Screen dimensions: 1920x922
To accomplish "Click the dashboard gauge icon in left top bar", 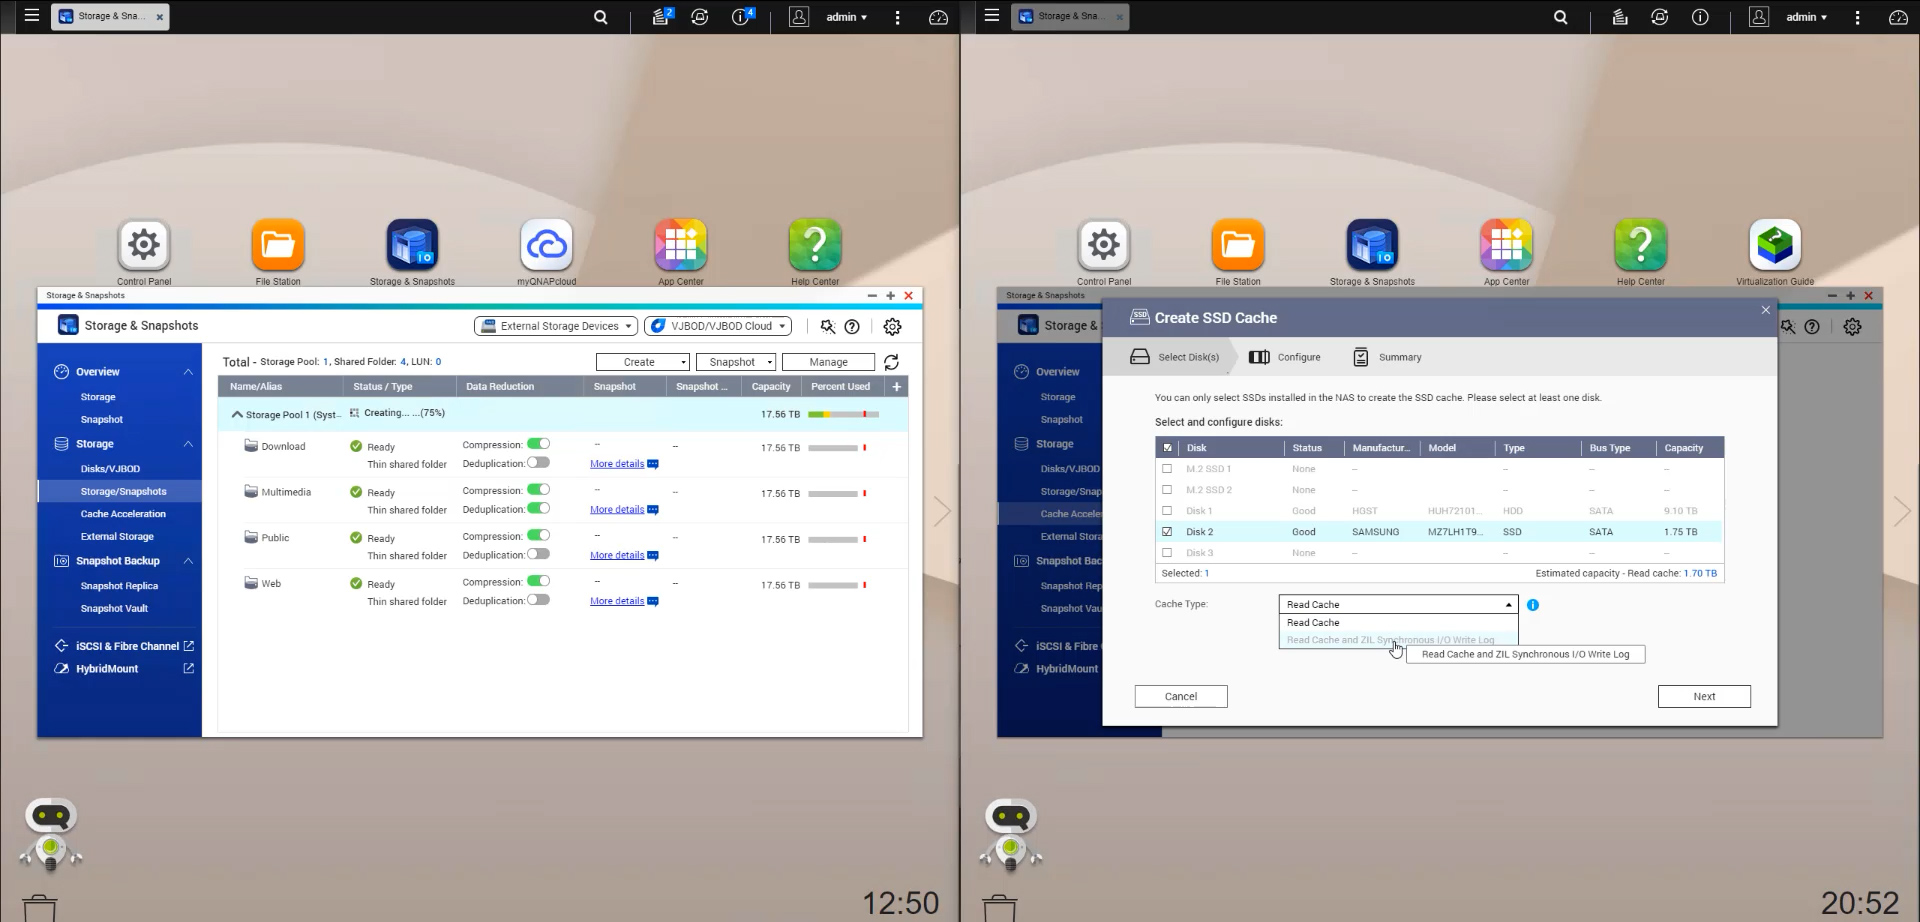I will point(938,17).
